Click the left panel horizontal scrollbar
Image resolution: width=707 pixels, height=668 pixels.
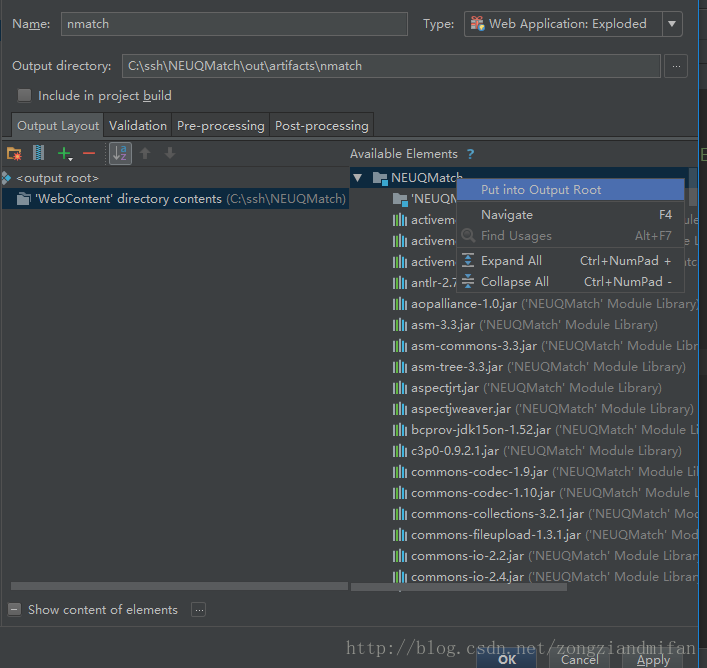click(x=179, y=586)
